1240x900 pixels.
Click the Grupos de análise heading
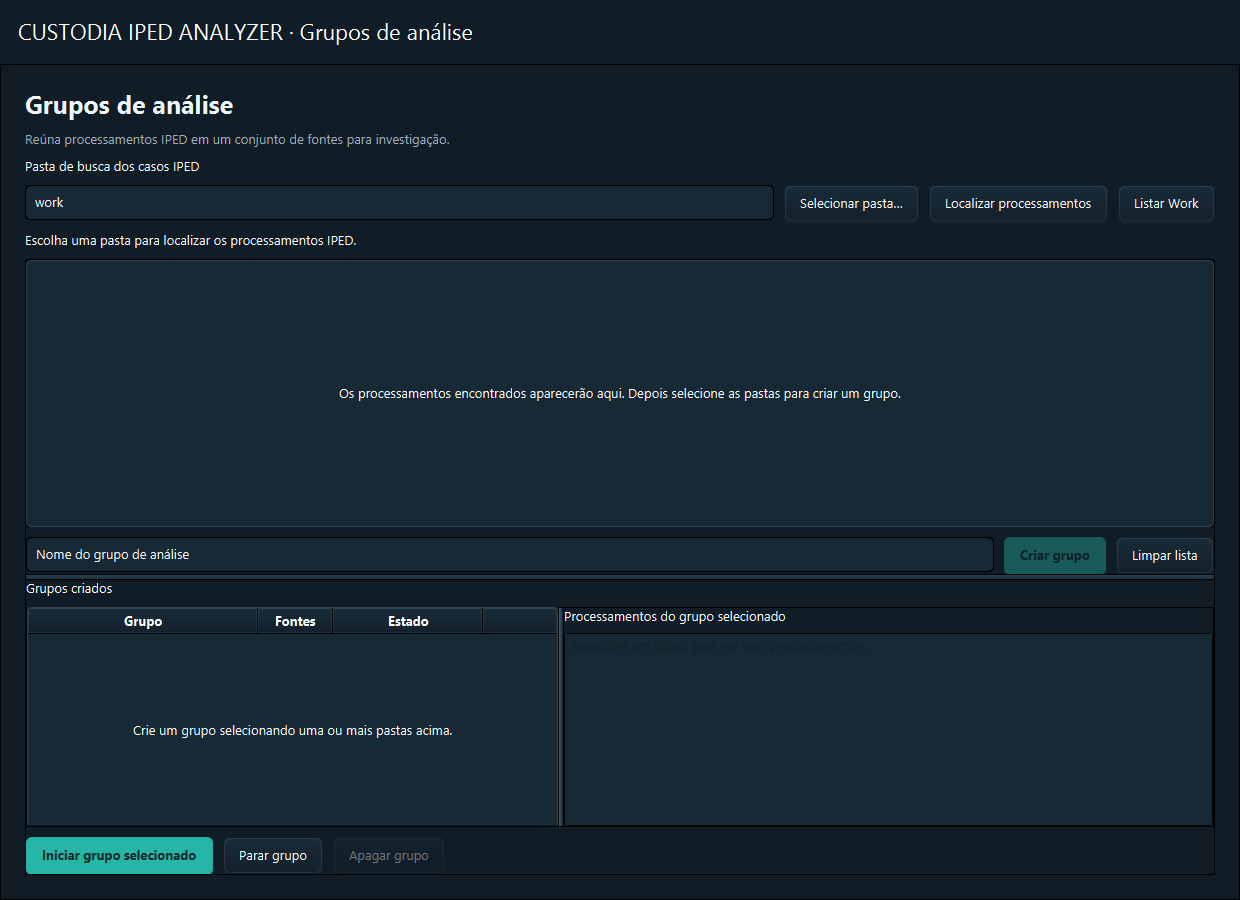click(129, 105)
